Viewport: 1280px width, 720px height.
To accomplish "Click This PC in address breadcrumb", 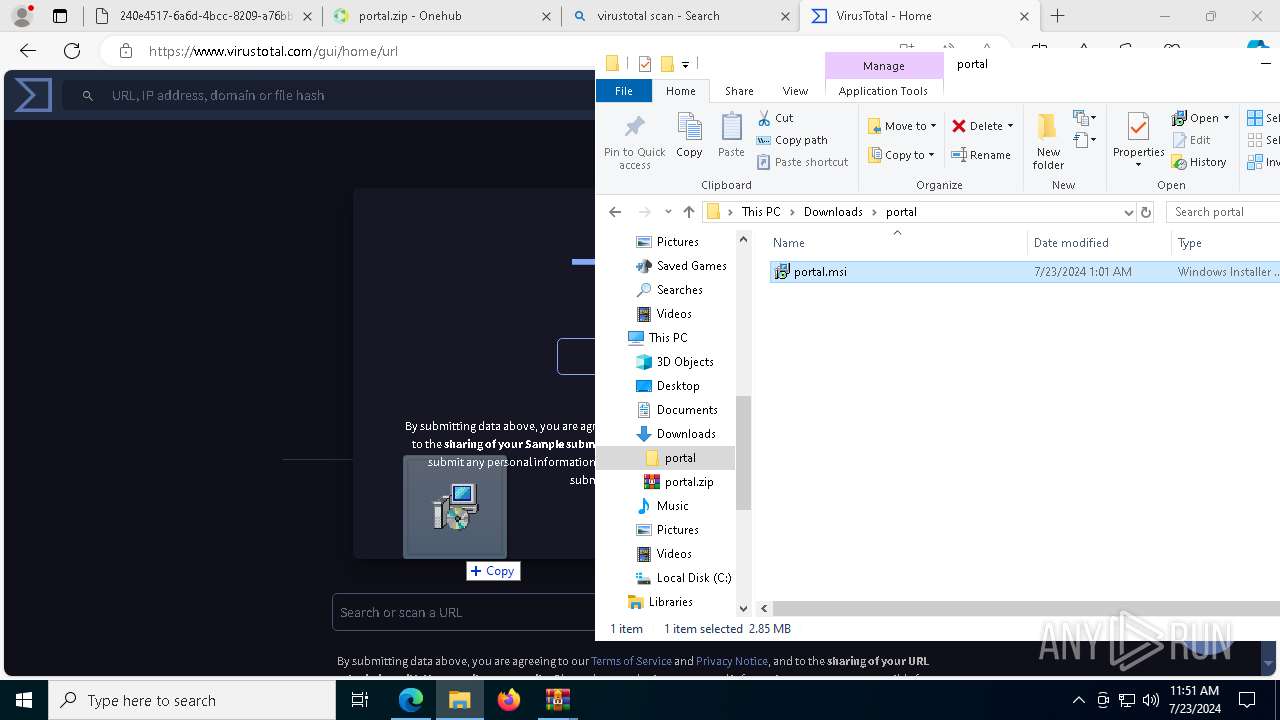I will [760, 212].
